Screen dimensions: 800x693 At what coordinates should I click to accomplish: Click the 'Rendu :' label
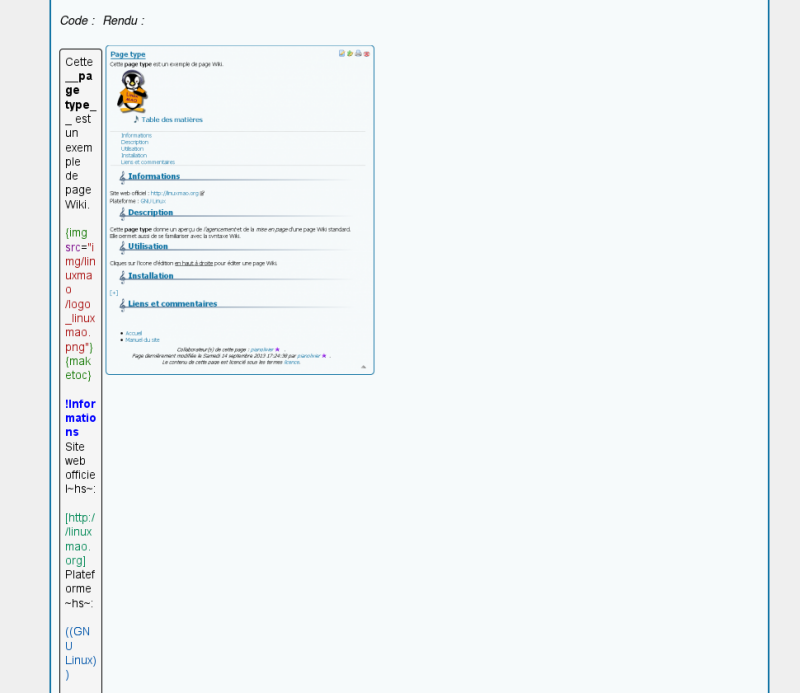click(123, 21)
